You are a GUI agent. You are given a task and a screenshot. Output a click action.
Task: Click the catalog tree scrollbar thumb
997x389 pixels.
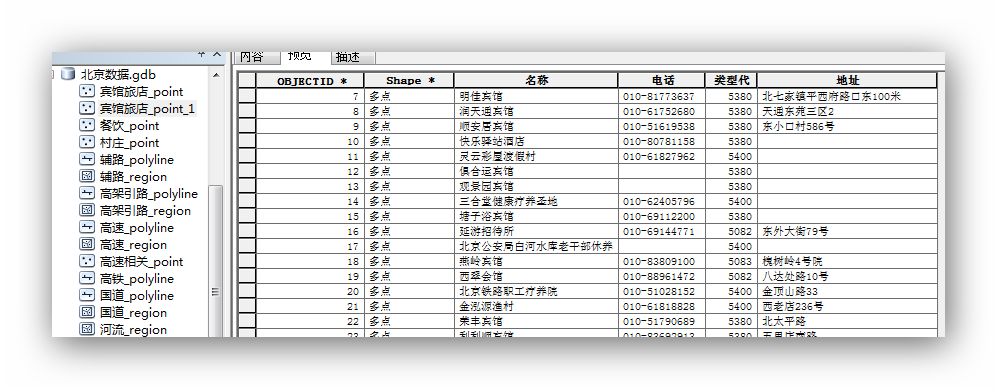(x=216, y=261)
